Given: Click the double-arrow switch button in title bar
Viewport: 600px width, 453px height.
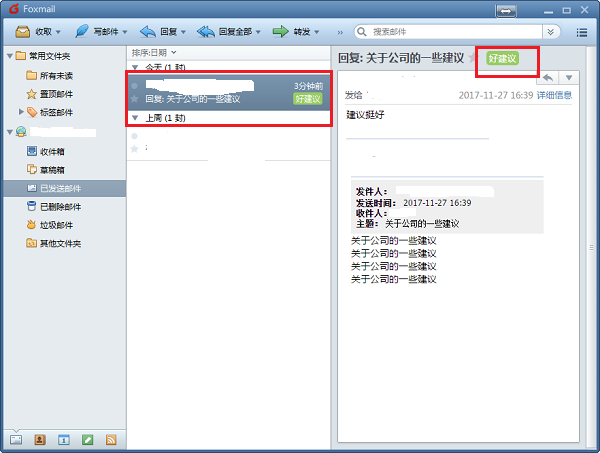Looking at the screenshot, I should point(506,11).
